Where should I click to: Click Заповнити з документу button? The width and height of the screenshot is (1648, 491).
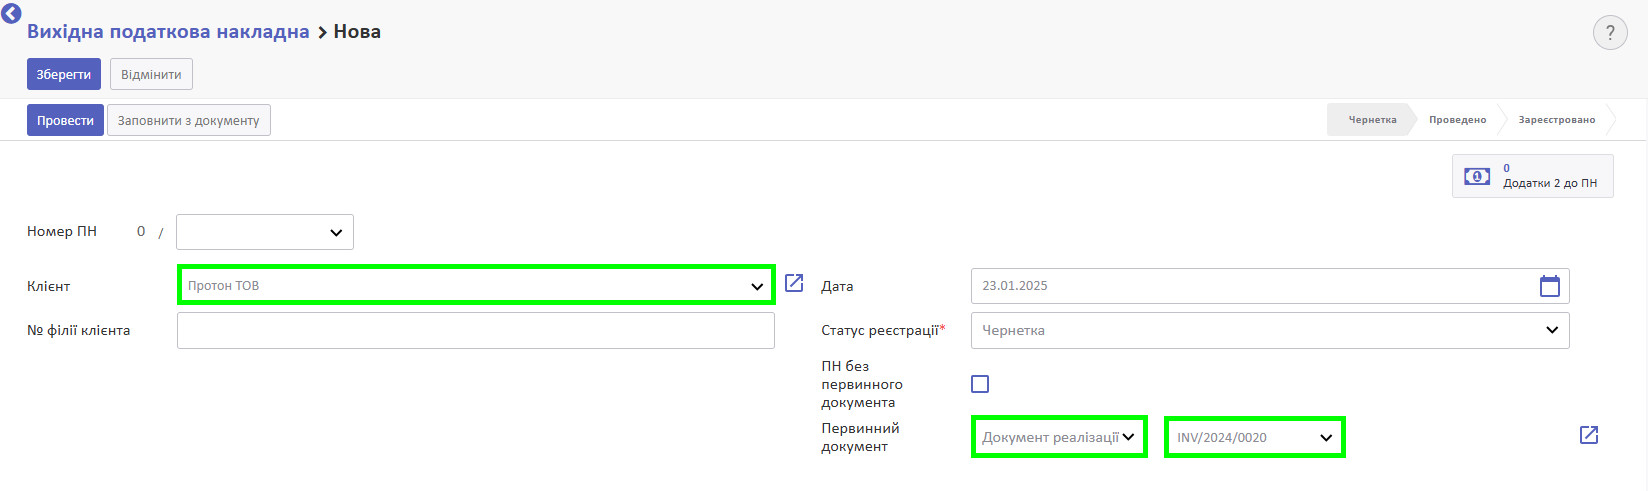pyautogui.click(x=188, y=120)
